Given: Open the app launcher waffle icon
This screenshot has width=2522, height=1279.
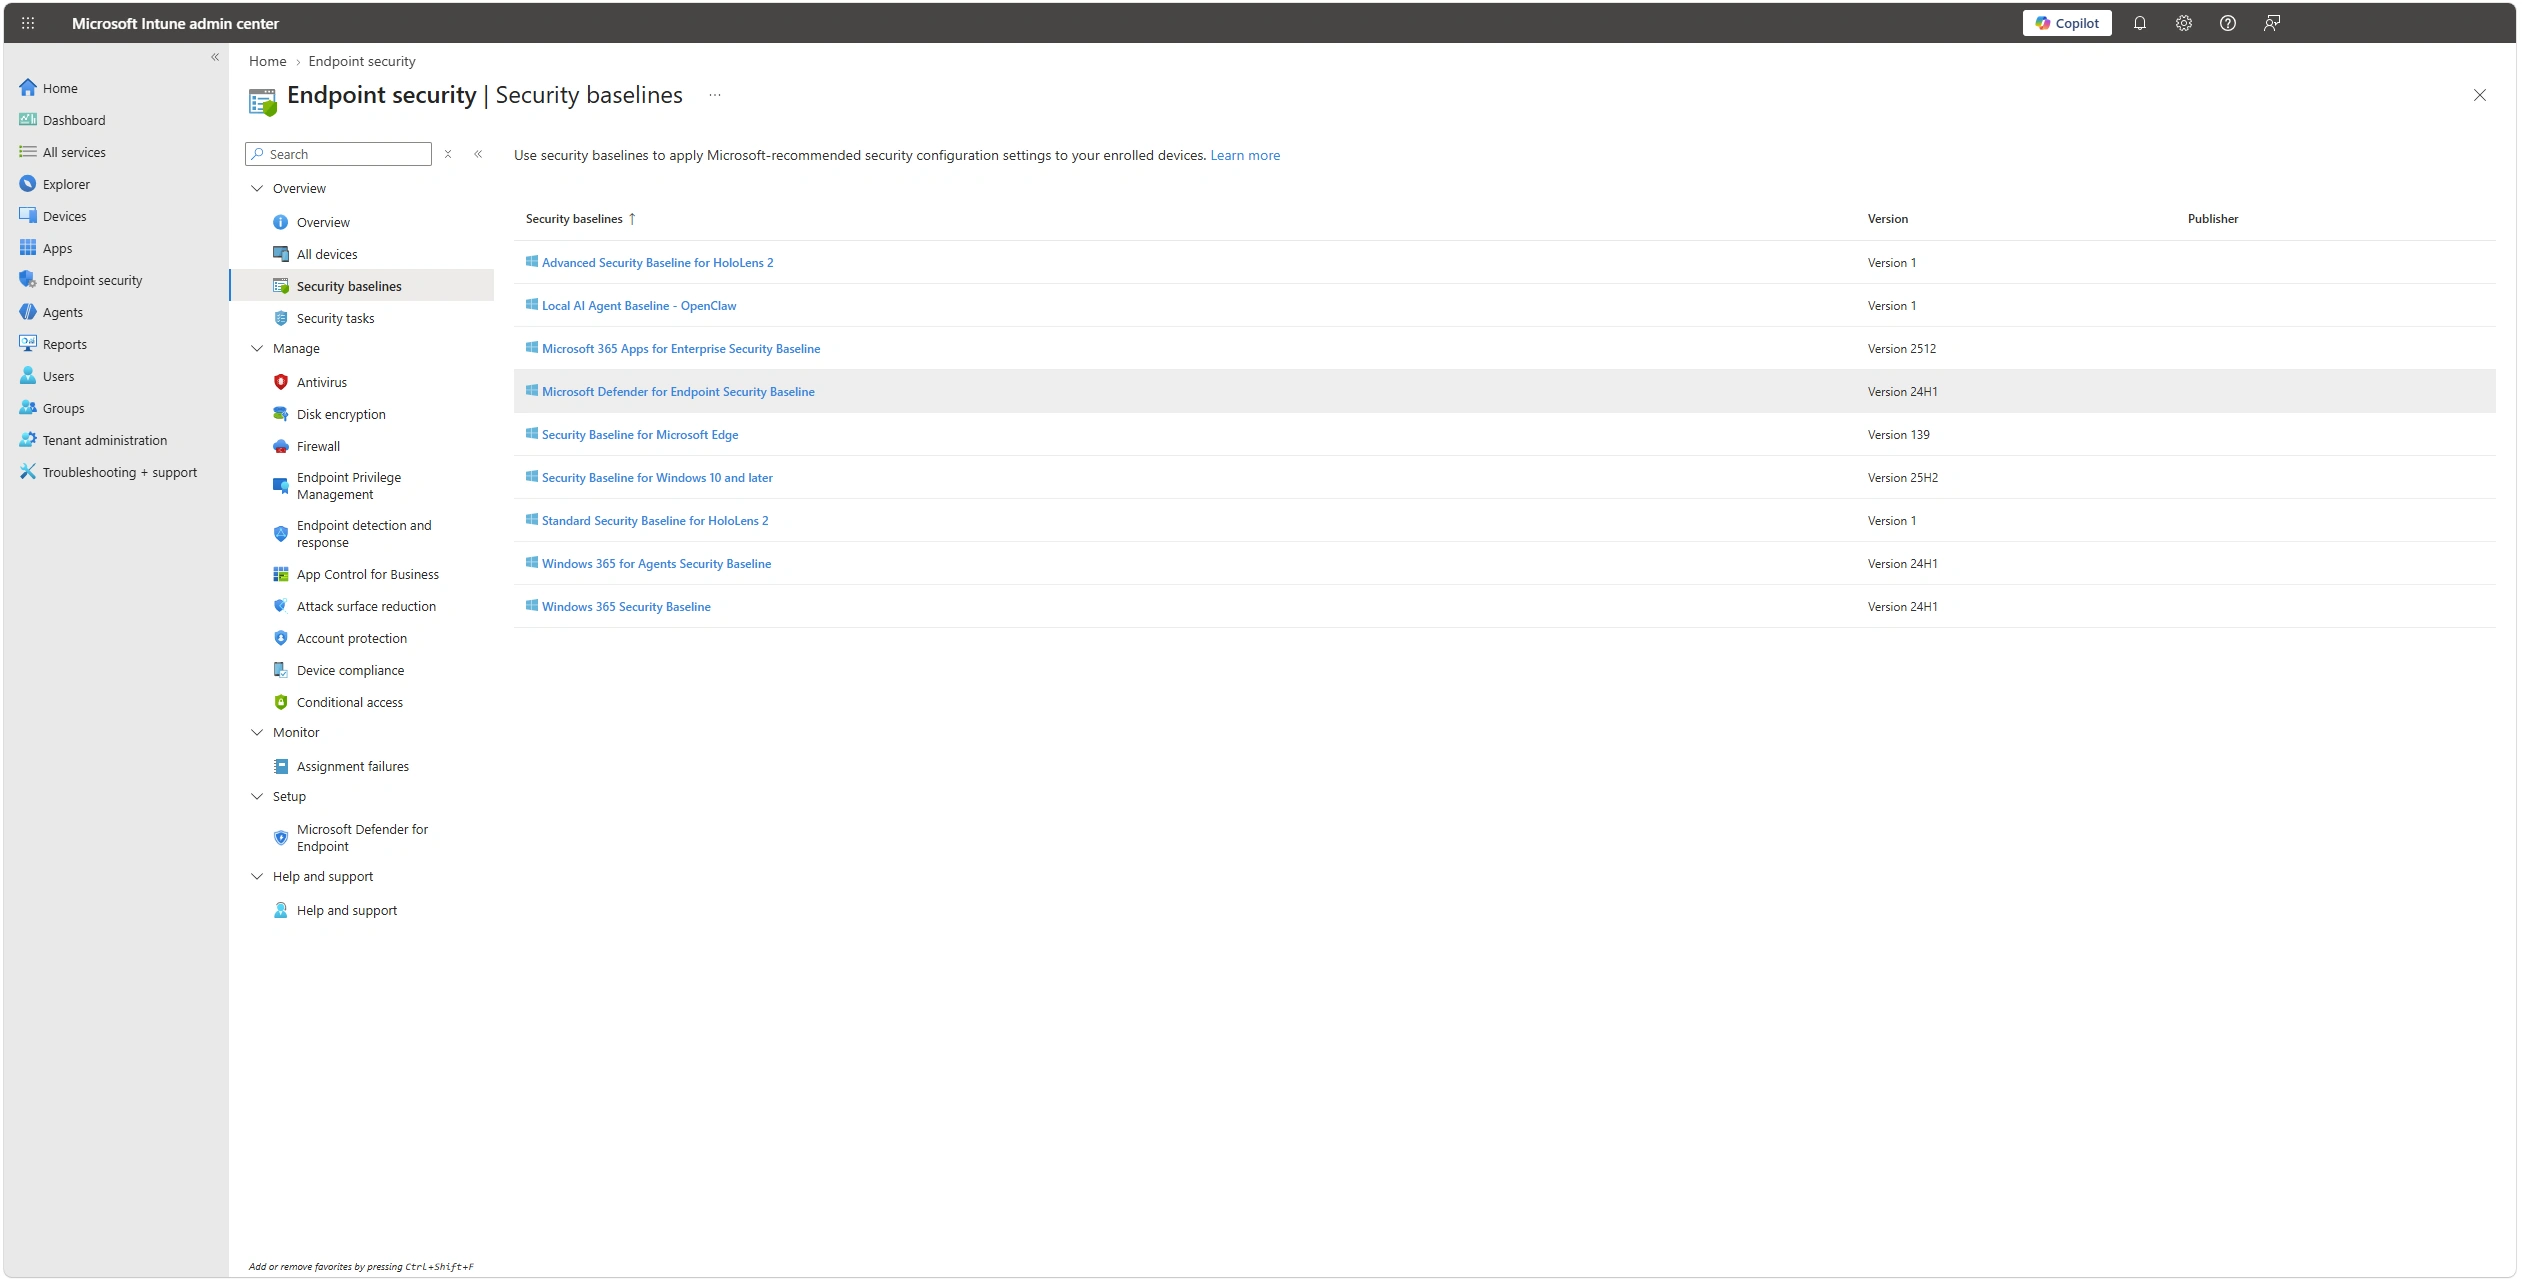Looking at the screenshot, I should point(28,23).
